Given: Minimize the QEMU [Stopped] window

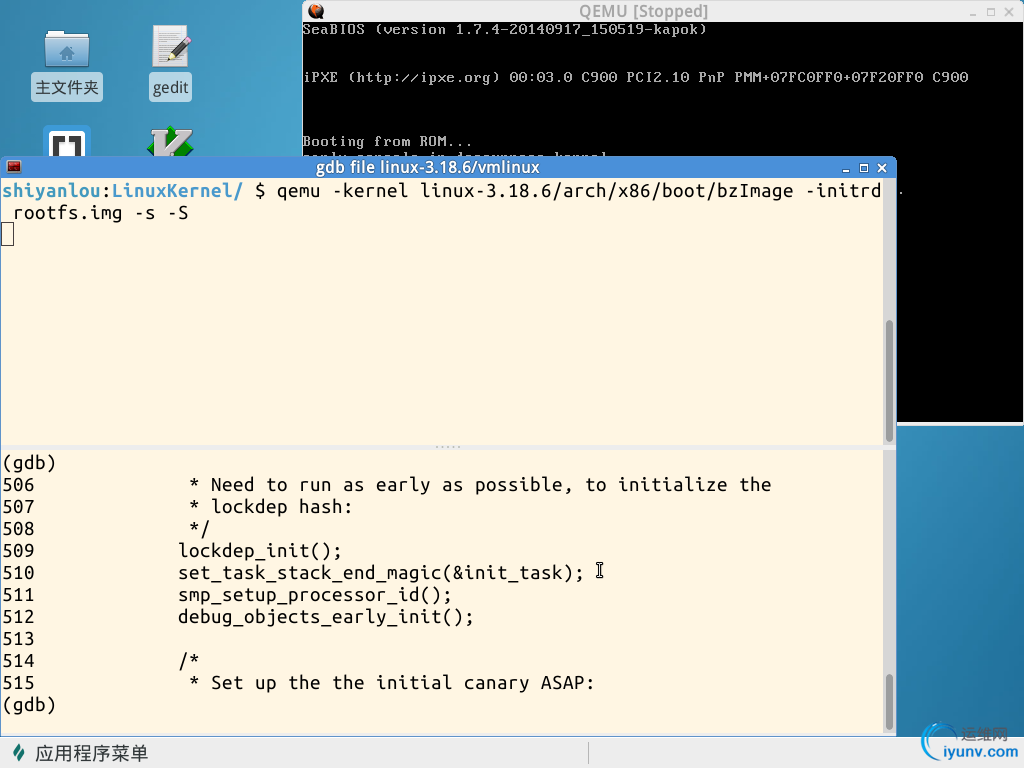Looking at the screenshot, I should pyautogui.click(x=973, y=12).
